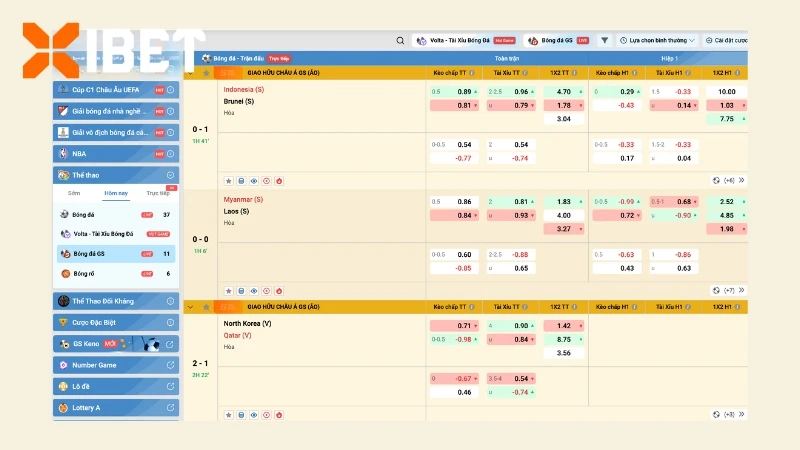Expand more markets (+8) for North Korea match
Image resolution: width=800 pixels, height=450 pixels.
point(729,414)
